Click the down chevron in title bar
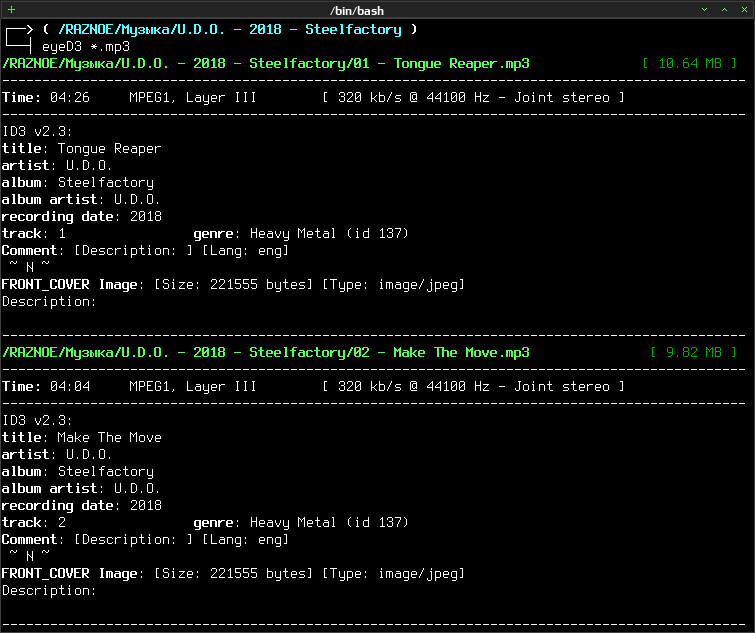This screenshot has width=755, height=633. point(704,10)
